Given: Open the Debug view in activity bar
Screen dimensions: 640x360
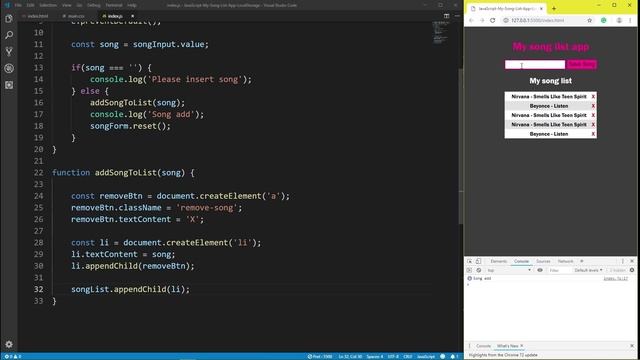Looking at the screenshot, I should coord(9,69).
